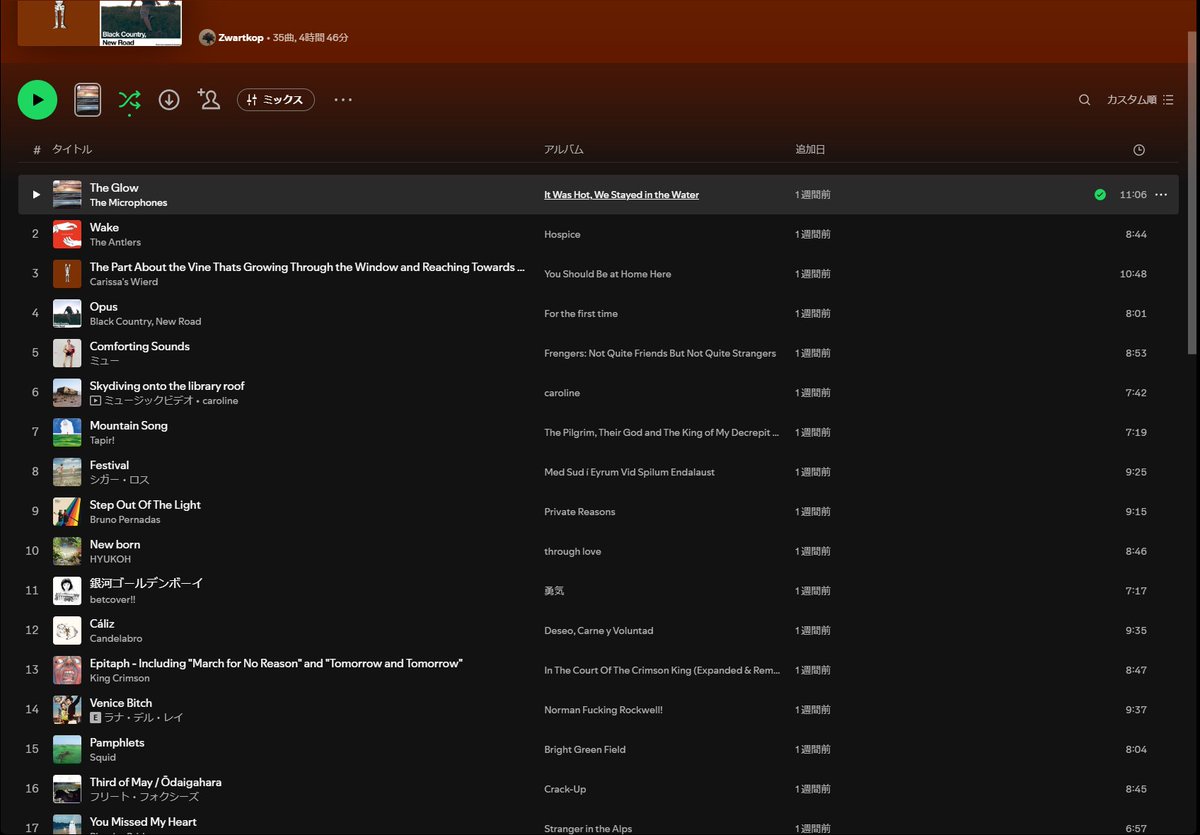The width and height of the screenshot is (1200, 835).
Task: Open the playlist cover preview icon
Action: (x=87, y=100)
